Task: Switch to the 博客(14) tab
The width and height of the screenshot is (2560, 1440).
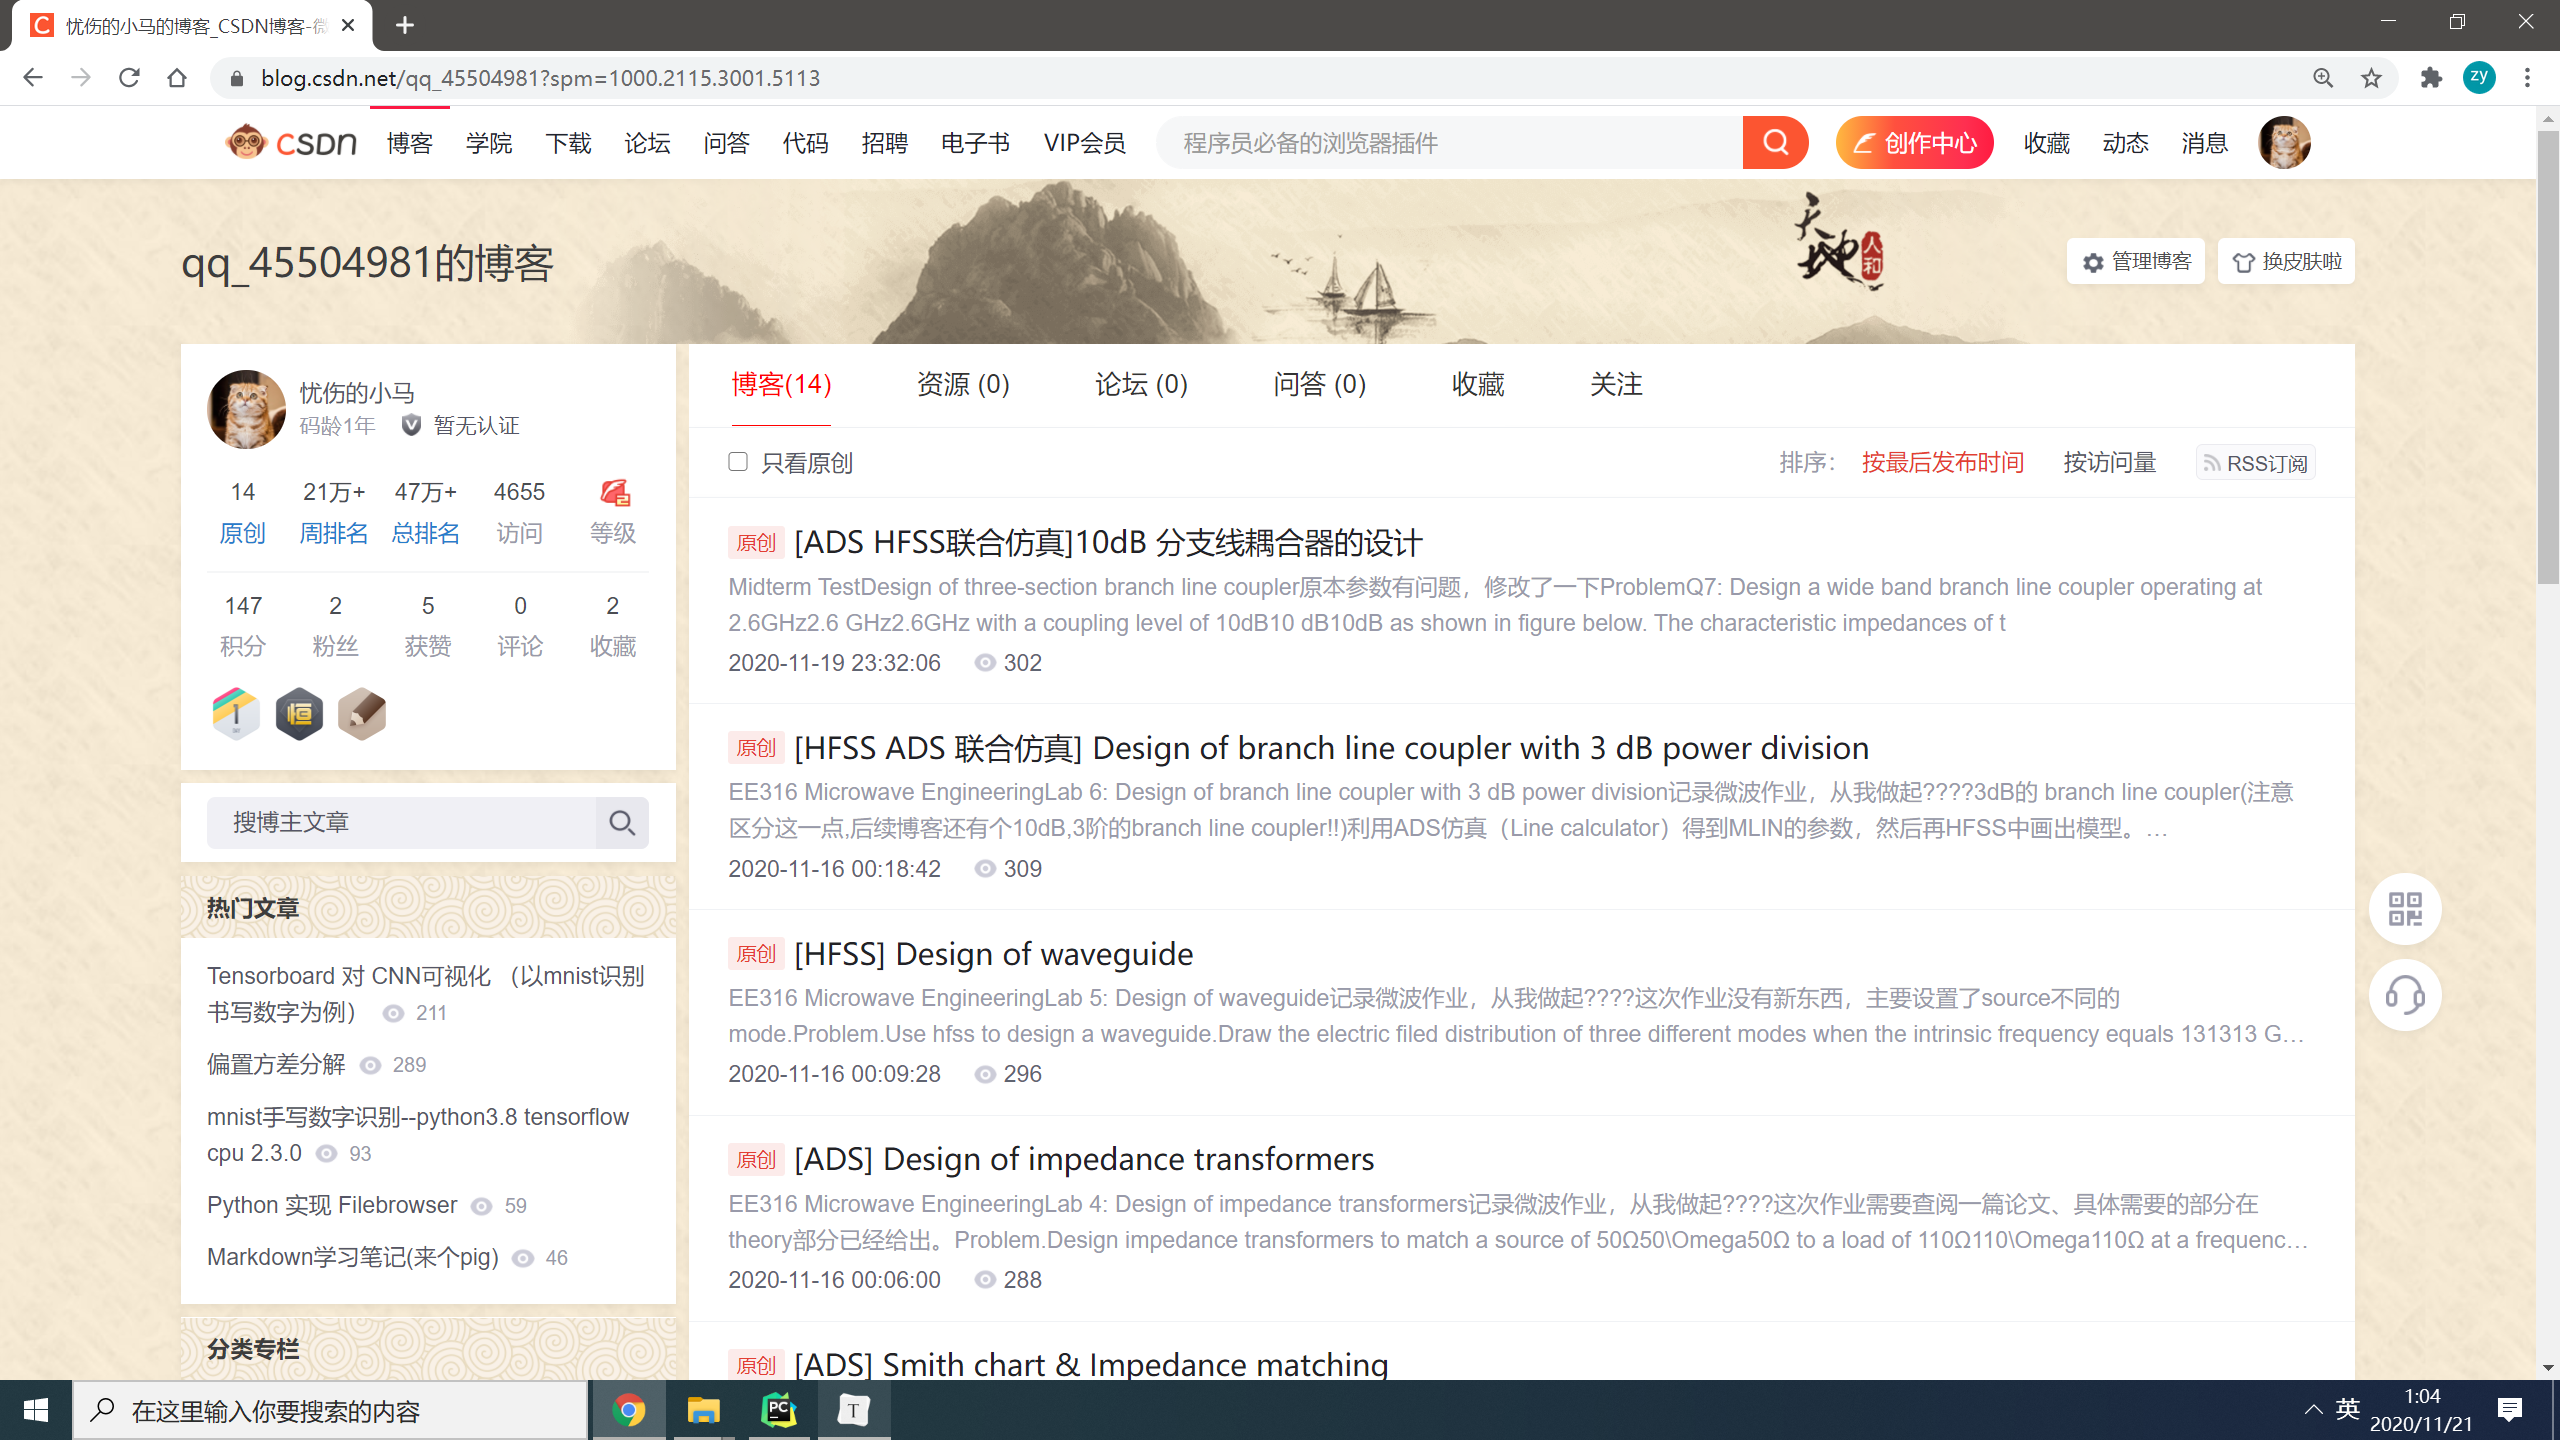Action: coord(781,385)
